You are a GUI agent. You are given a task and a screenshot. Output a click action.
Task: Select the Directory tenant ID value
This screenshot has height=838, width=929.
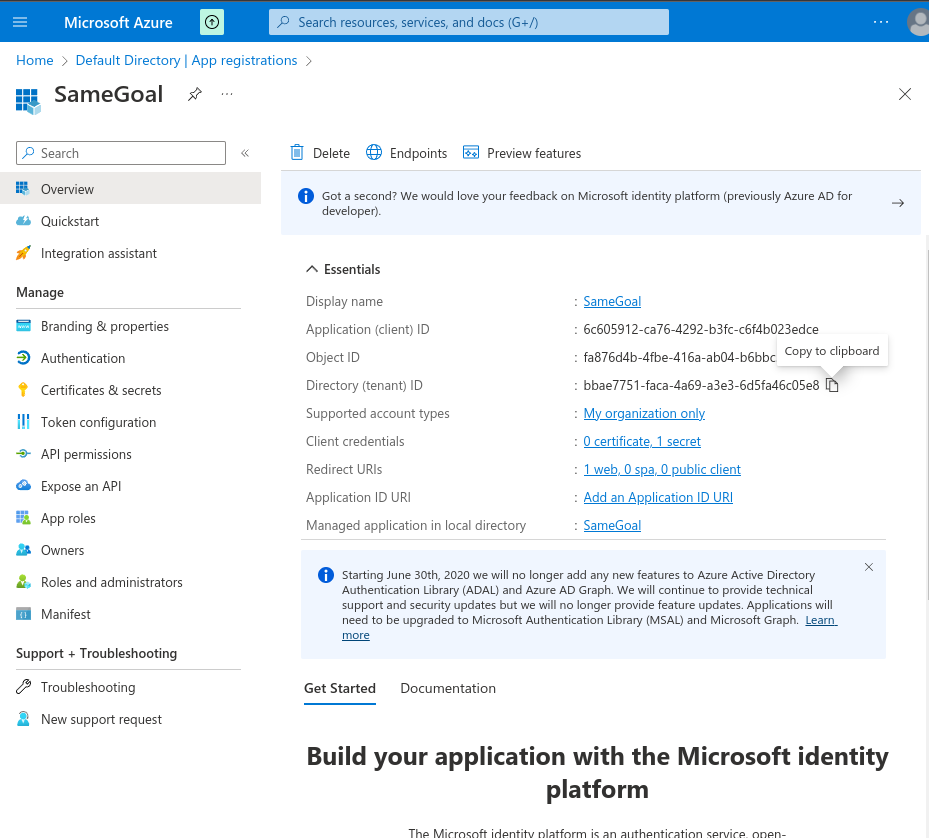[701, 385]
